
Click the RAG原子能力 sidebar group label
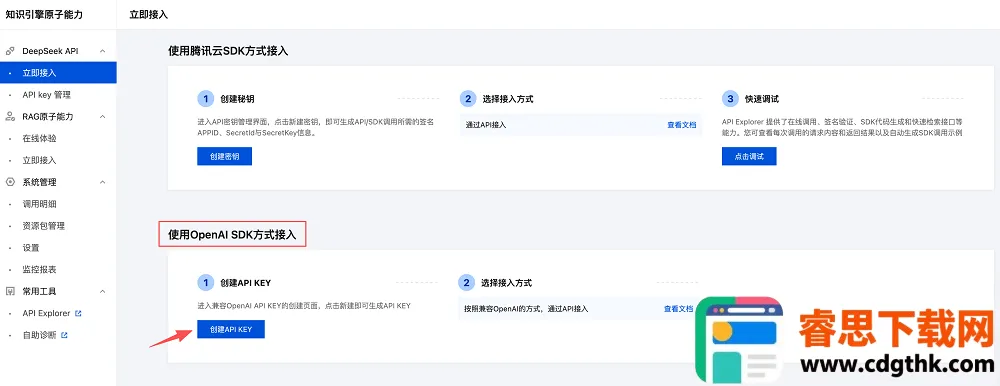(48, 117)
